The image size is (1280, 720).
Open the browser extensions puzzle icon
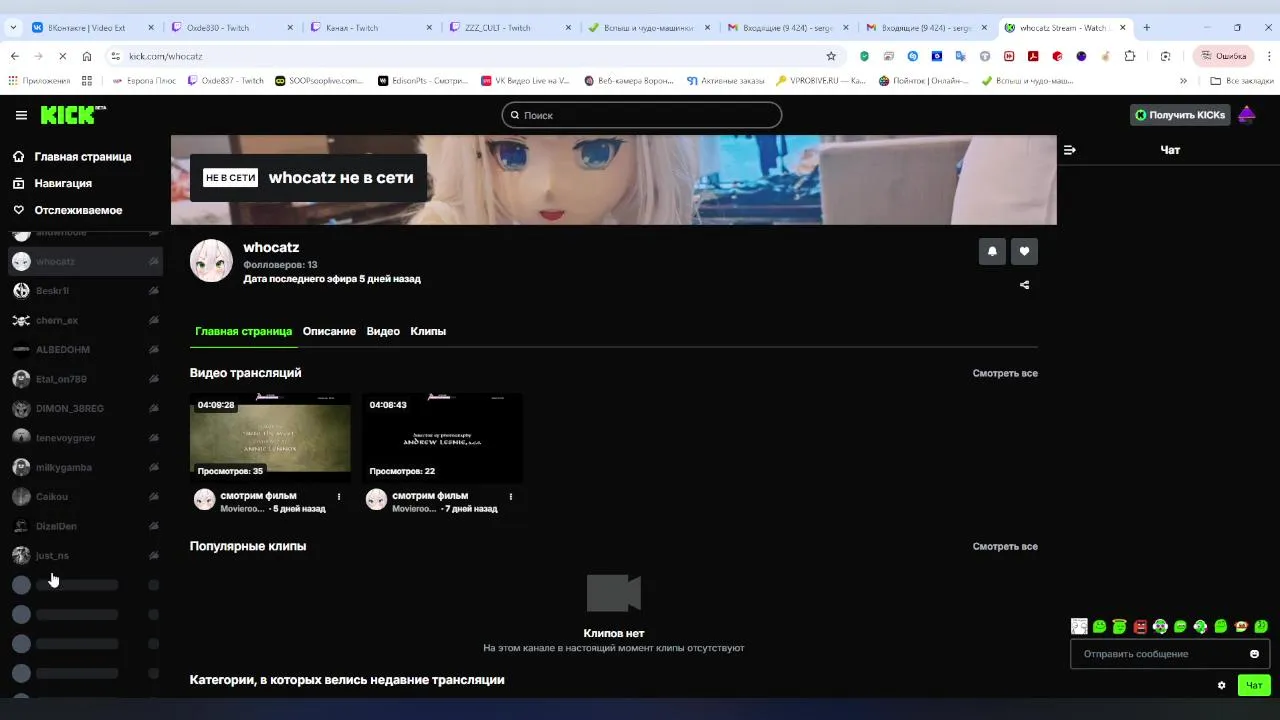tap(1130, 57)
